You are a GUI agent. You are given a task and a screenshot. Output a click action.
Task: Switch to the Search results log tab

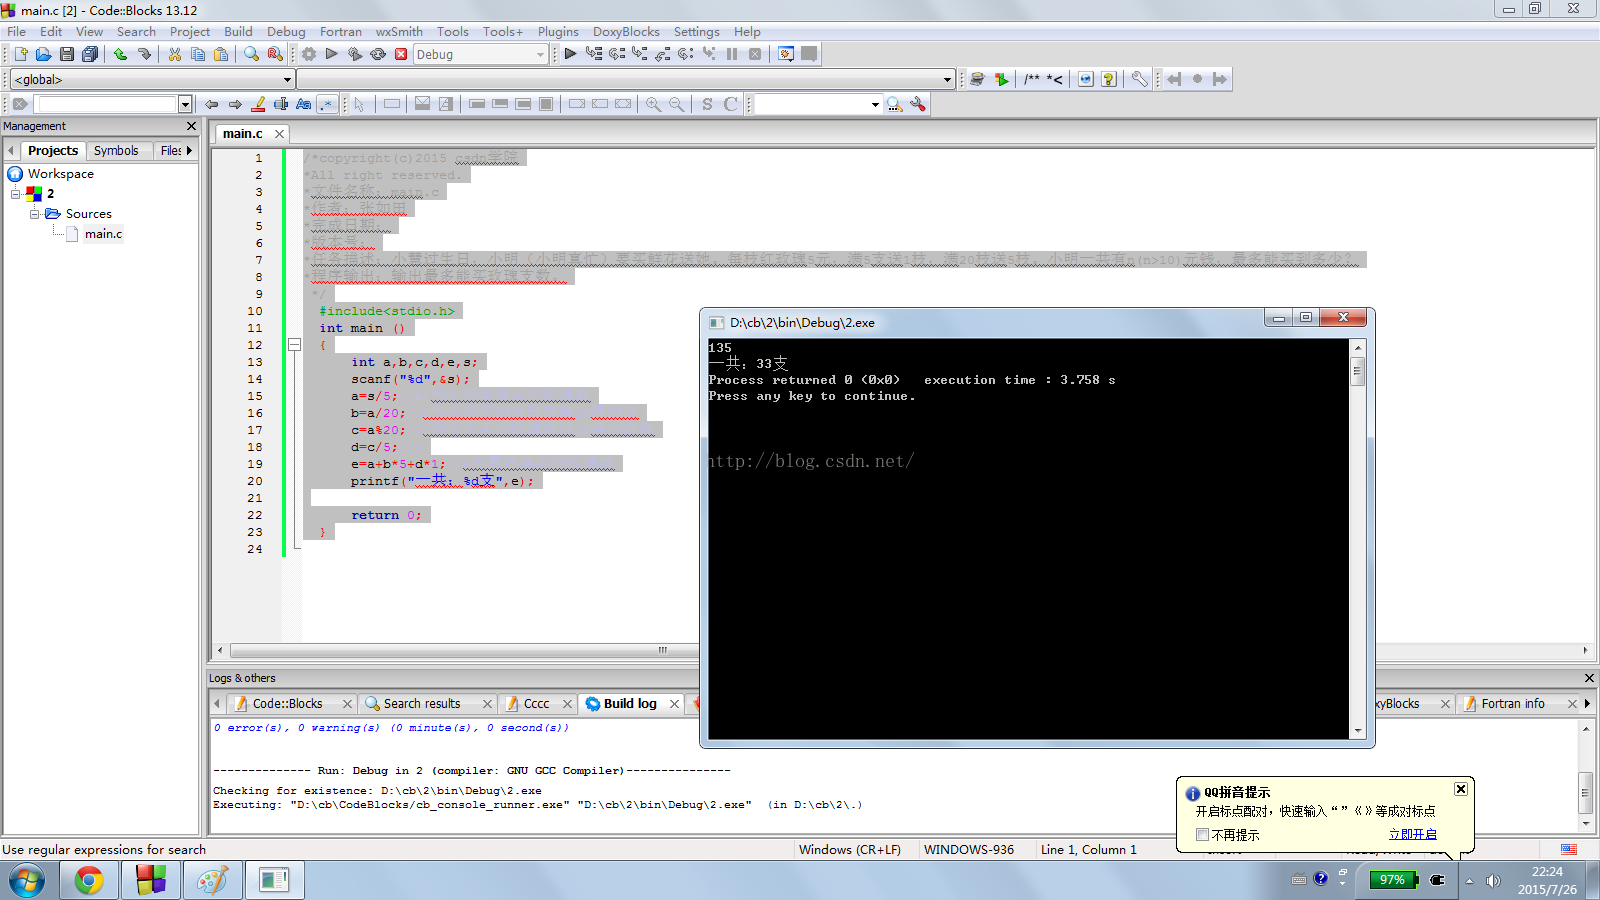point(422,703)
